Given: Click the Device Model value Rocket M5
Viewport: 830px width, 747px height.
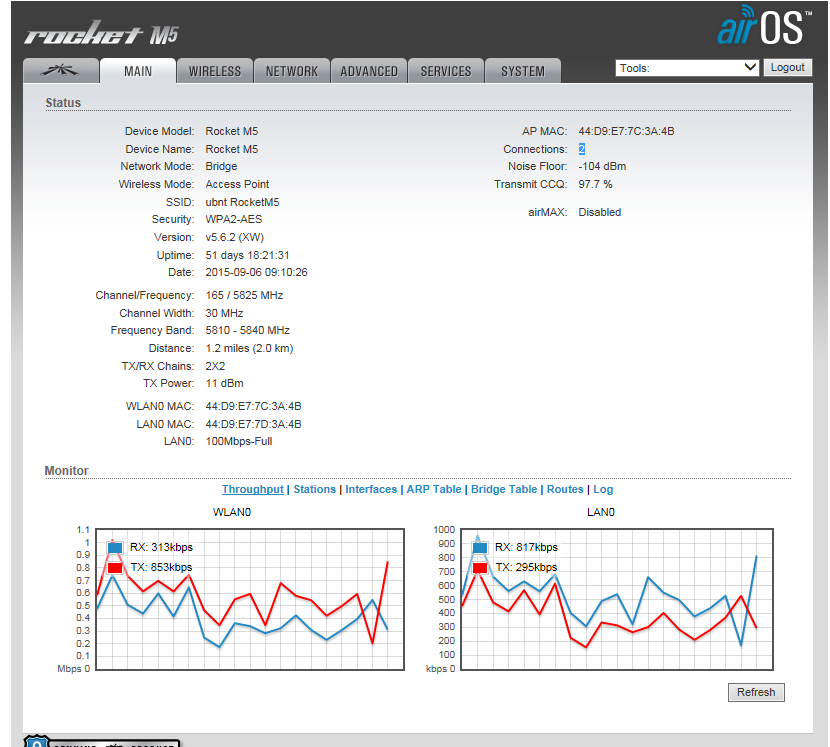Looking at the screenshot, I should pyautogui.click(x=231, y=131).
